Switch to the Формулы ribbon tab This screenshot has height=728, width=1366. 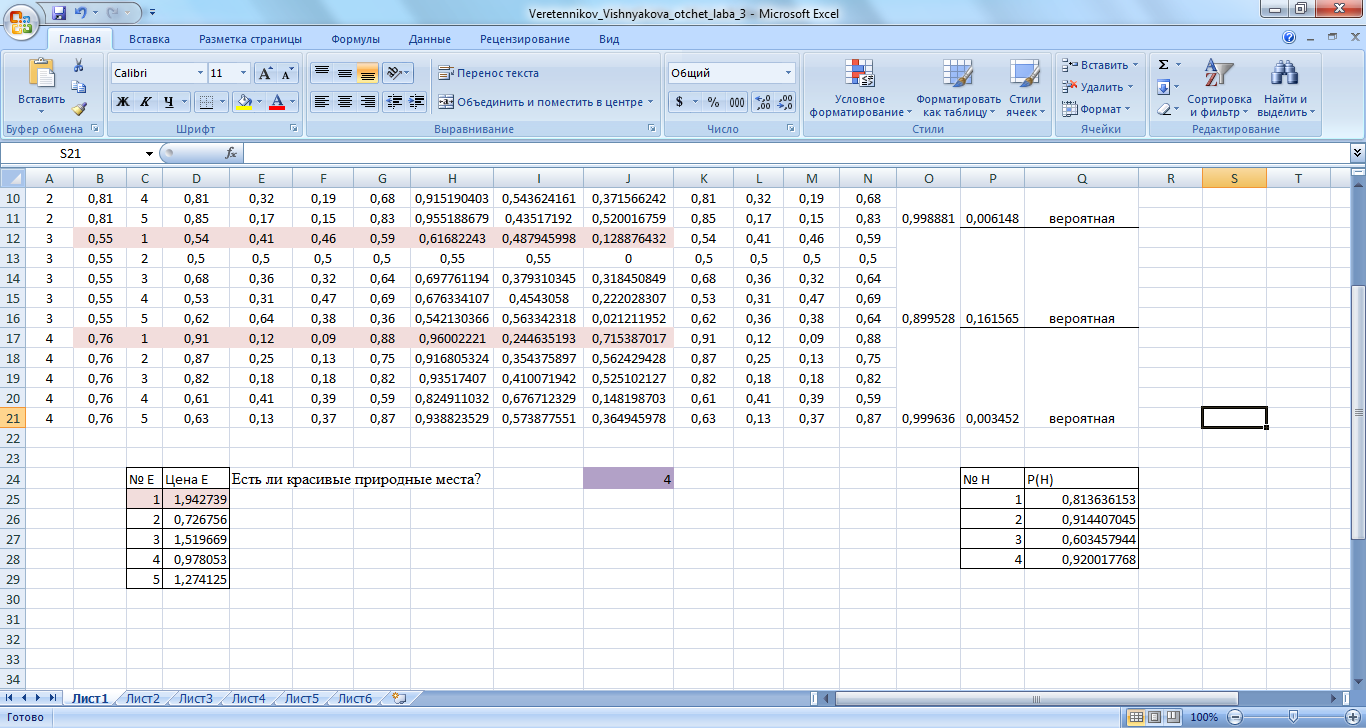click(x=355, y=39)
